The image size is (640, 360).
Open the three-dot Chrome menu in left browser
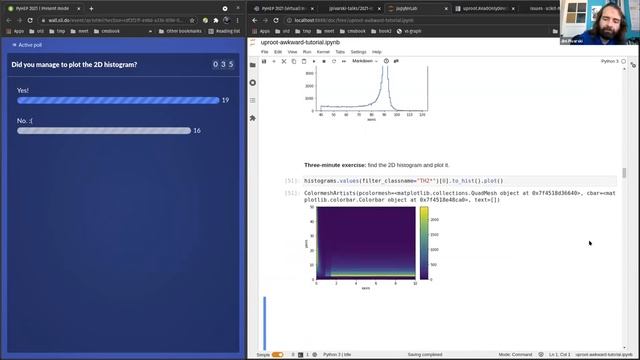[x=238, y=20]
